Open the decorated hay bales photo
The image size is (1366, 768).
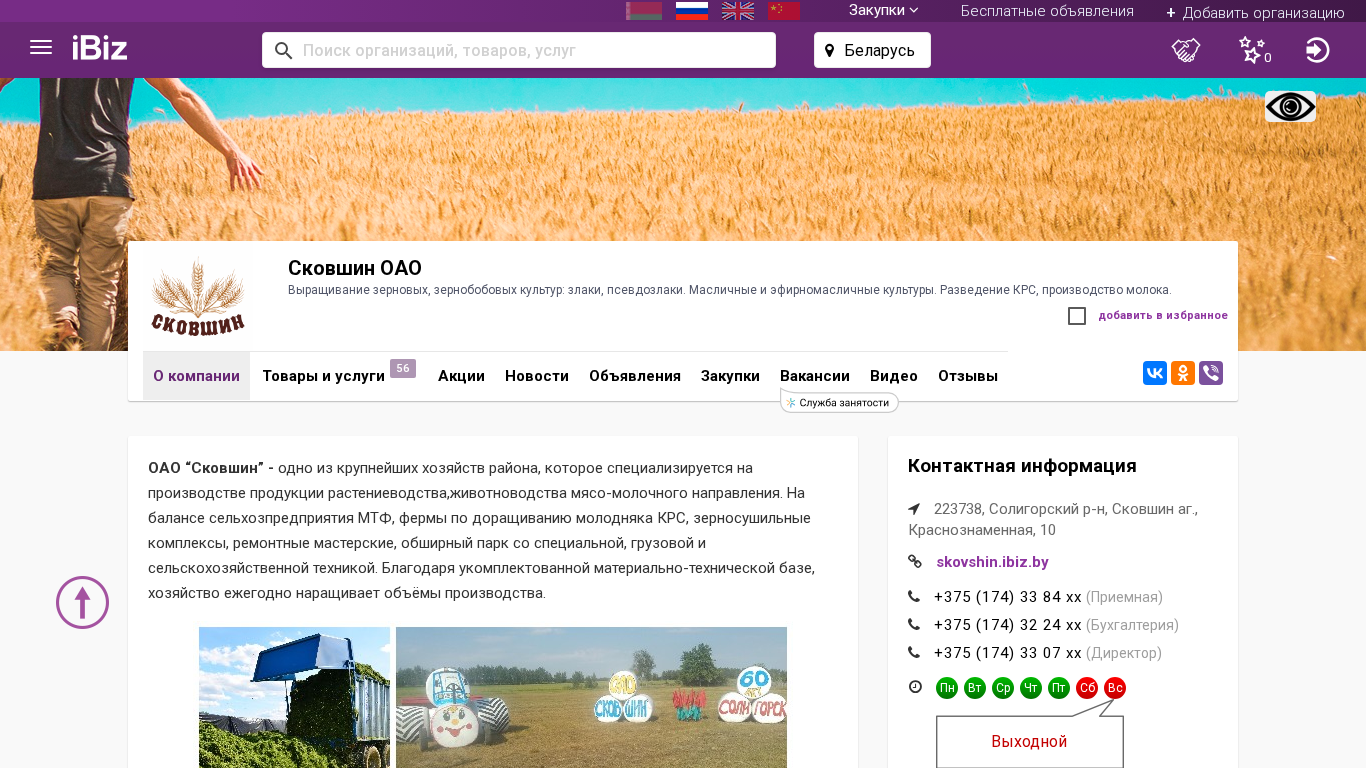pos(591,697)
